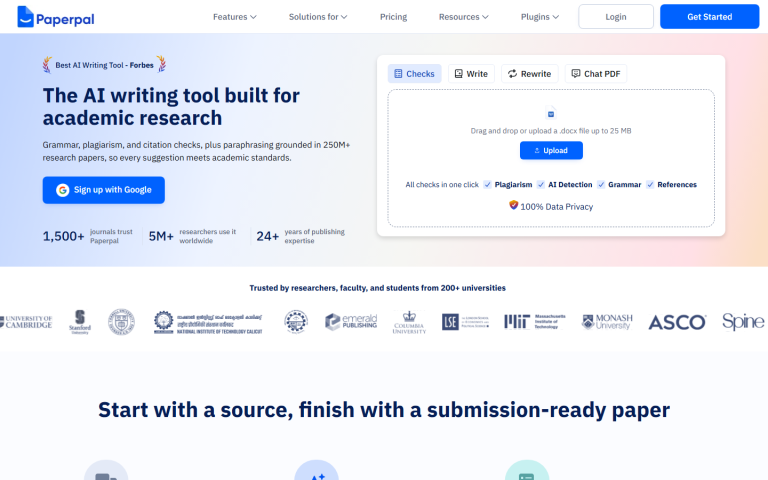Screen dimensions: 768x480
Task: Expand the Features menu
Action: tap(235, 17)
